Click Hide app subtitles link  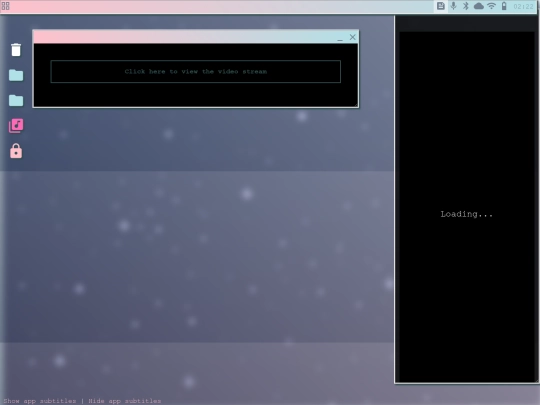tap(124, 401)
